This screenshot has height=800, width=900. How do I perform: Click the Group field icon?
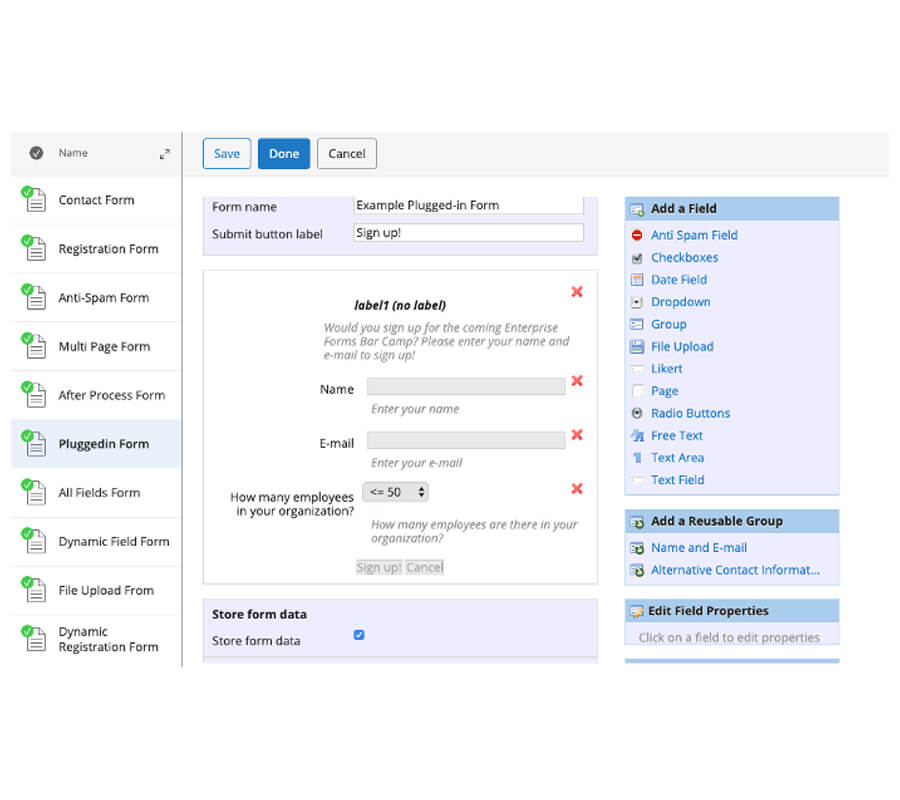tap(637, 324)
